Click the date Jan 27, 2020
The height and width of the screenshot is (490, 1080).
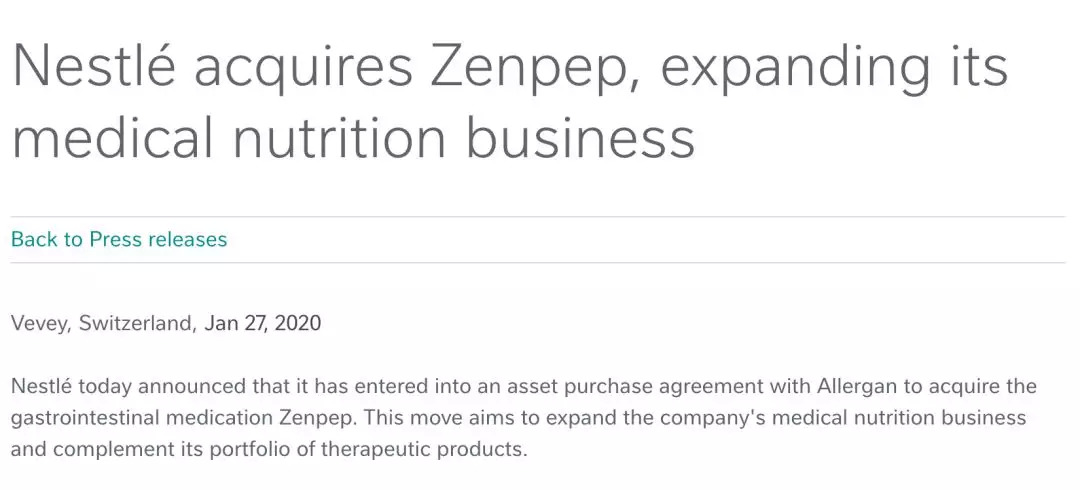263,324
